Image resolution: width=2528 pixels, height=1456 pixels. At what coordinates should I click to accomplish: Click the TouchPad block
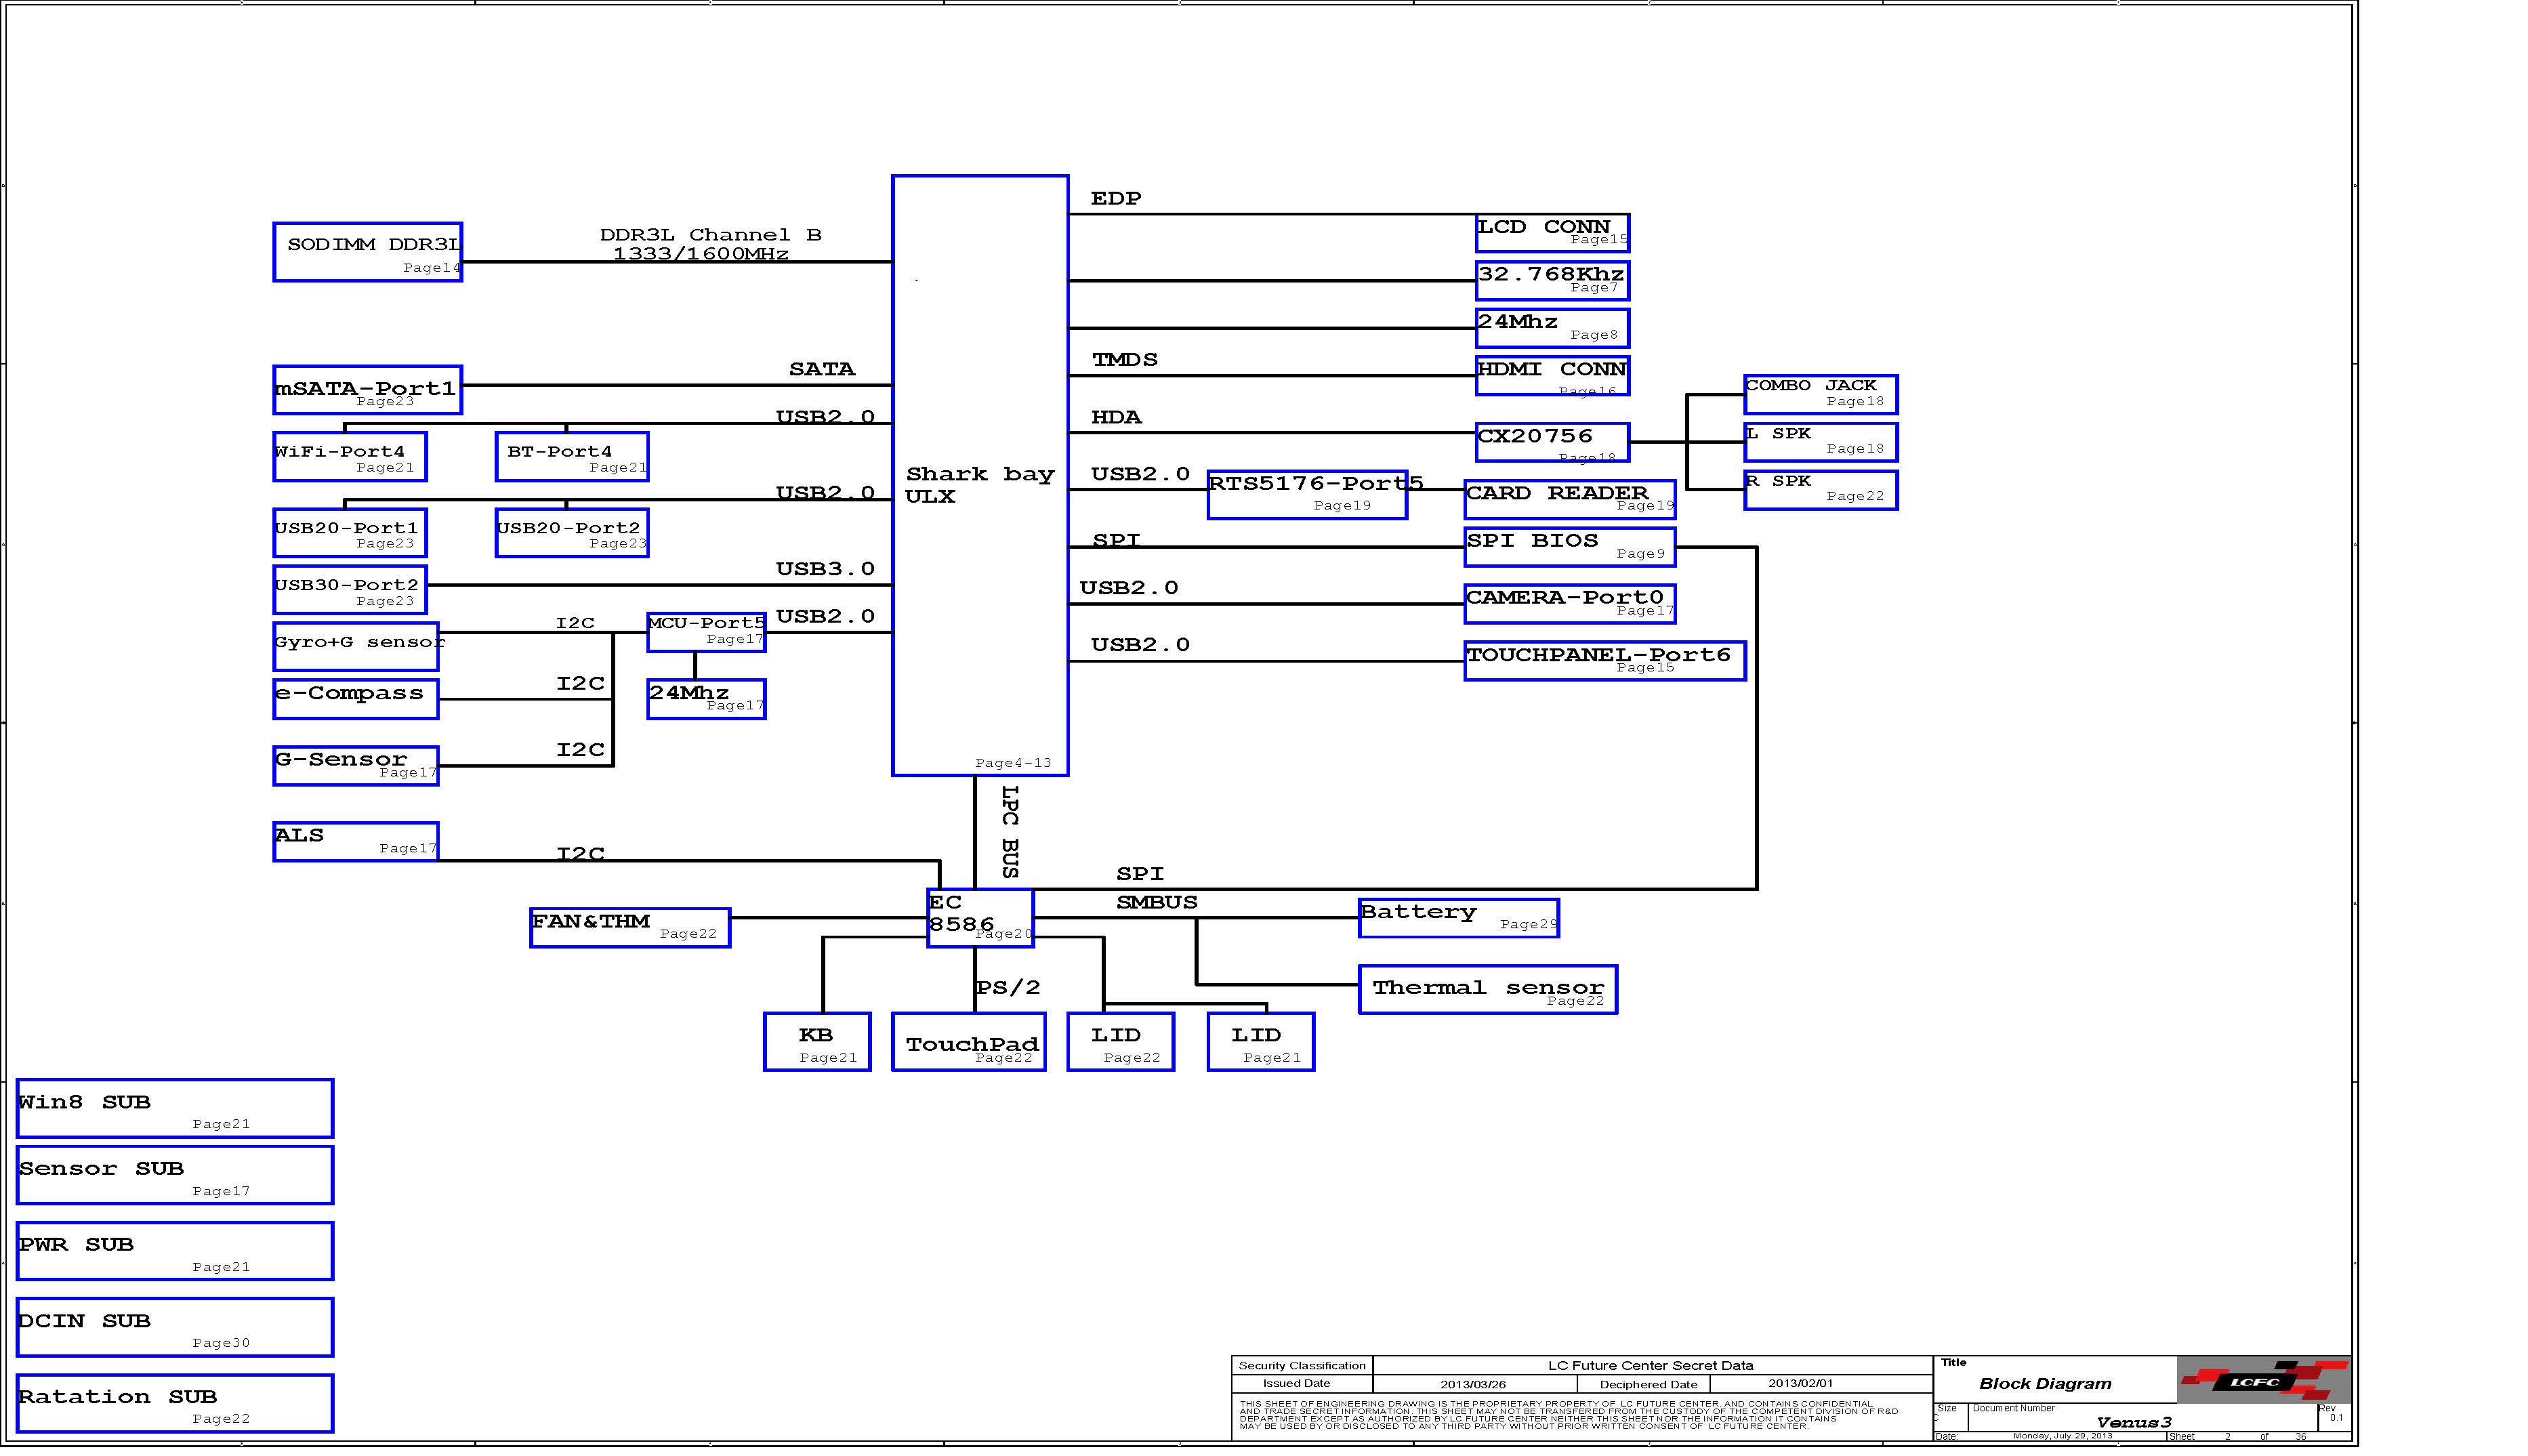click(968, 1042)
